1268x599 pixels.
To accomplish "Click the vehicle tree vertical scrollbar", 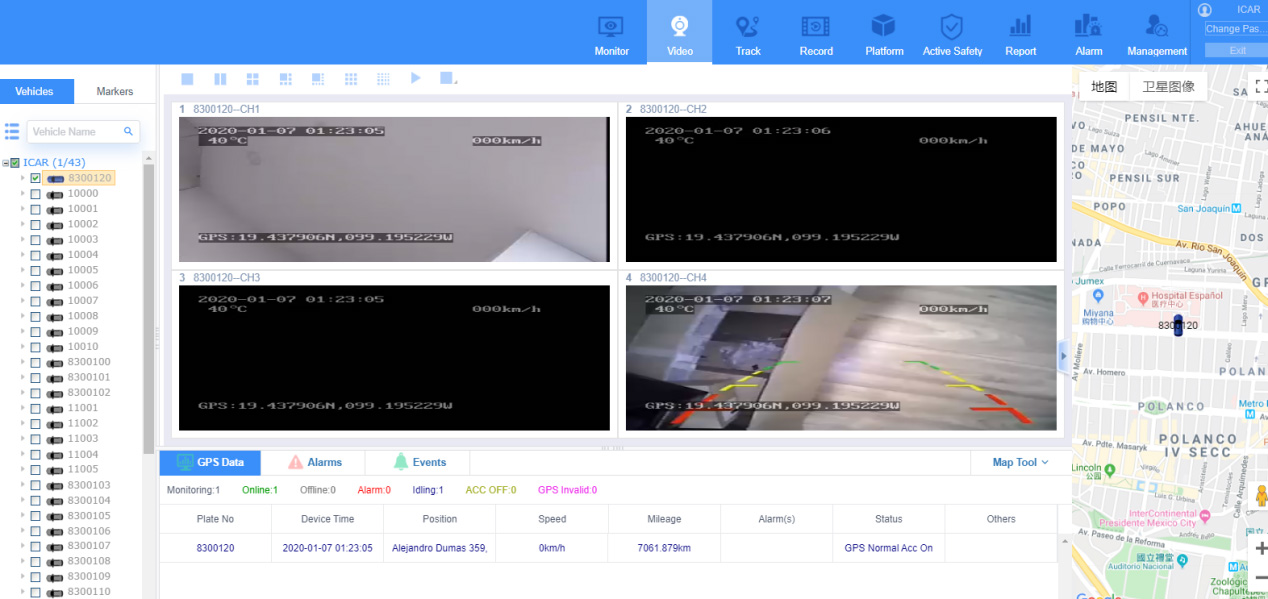I will pos(149,310).
